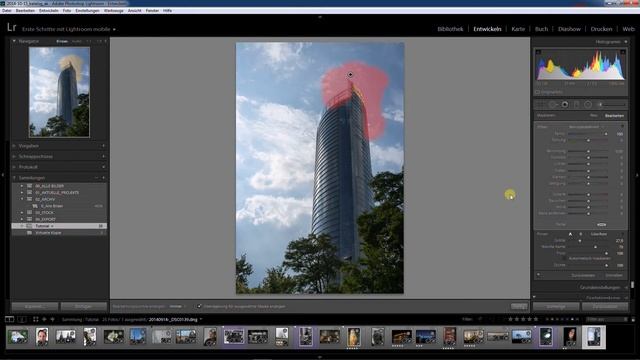Click the Kopieren button

point(35,307)
